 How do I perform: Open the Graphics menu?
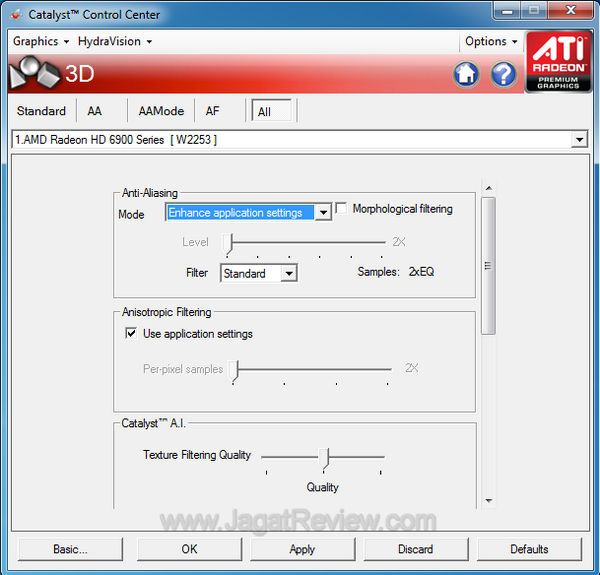40,42
